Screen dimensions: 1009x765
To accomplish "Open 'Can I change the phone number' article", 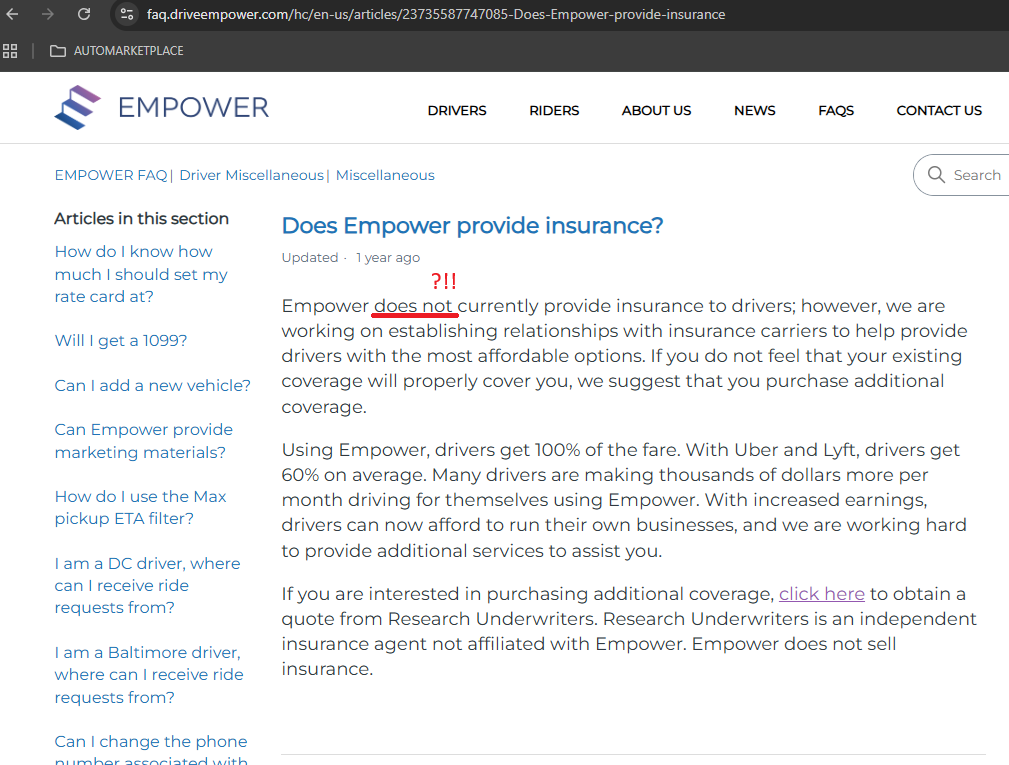I will (151, 749).
